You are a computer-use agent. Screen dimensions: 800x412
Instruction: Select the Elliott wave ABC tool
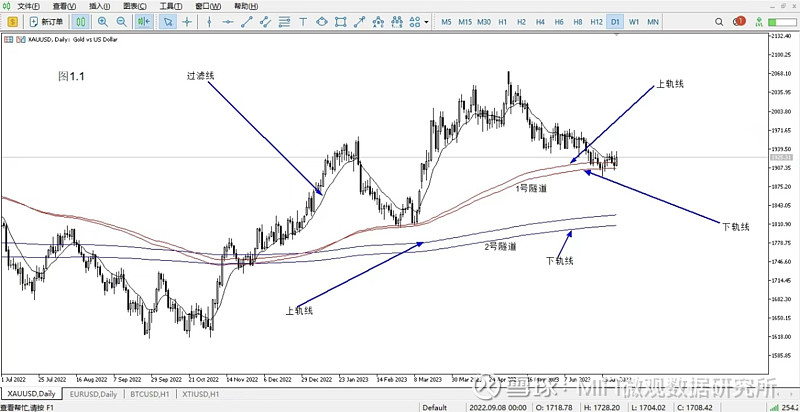tap(378, 22)
